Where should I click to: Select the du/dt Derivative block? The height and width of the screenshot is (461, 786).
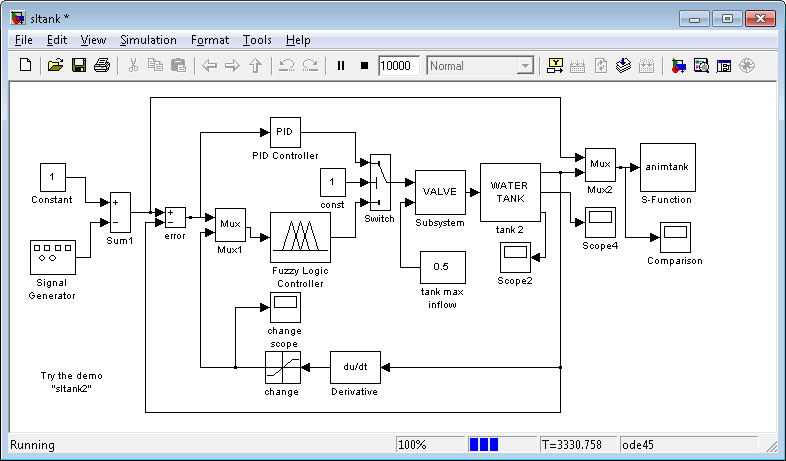pyautogui.click(x=355, y=367)
